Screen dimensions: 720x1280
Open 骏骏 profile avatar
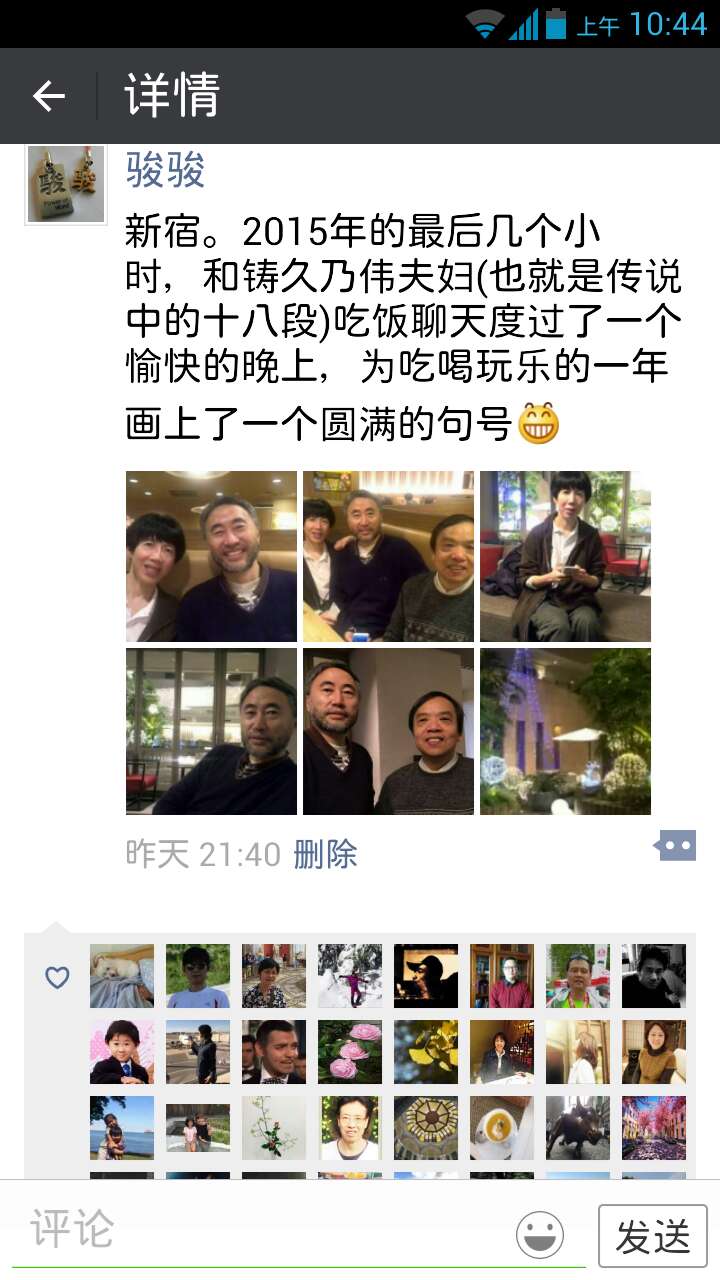(66, 184)
